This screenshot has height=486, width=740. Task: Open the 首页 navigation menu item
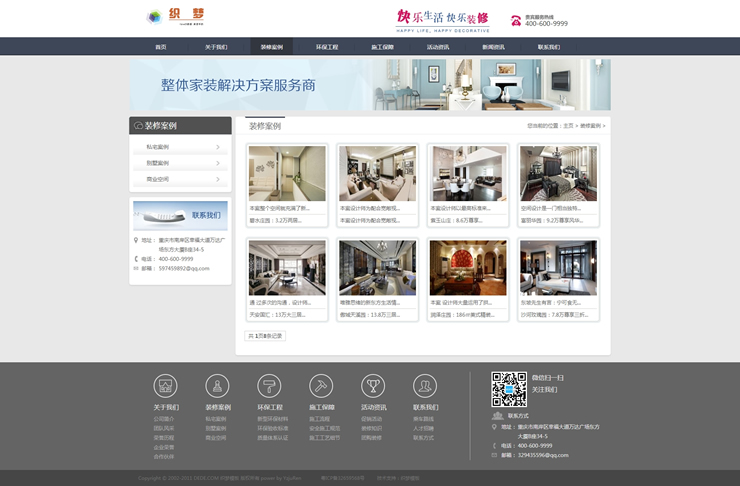tap(160, 47)
